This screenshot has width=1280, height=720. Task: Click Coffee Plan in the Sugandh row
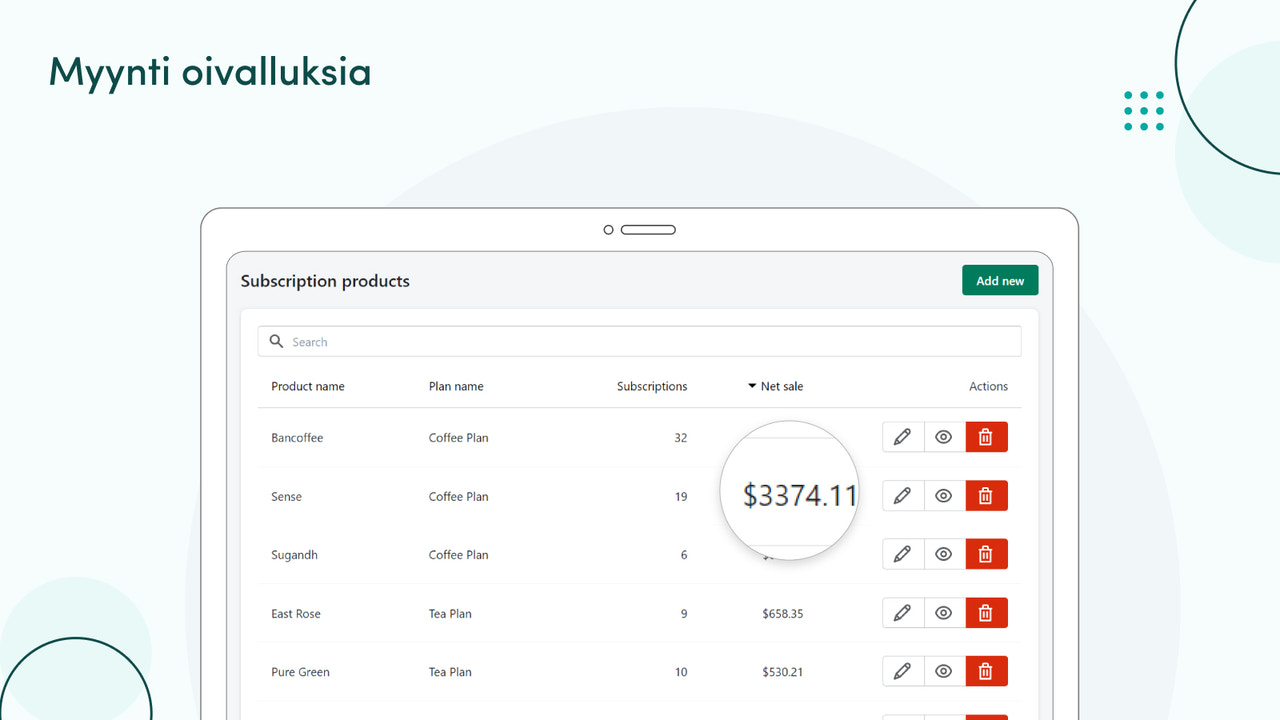tap(459, 555)
